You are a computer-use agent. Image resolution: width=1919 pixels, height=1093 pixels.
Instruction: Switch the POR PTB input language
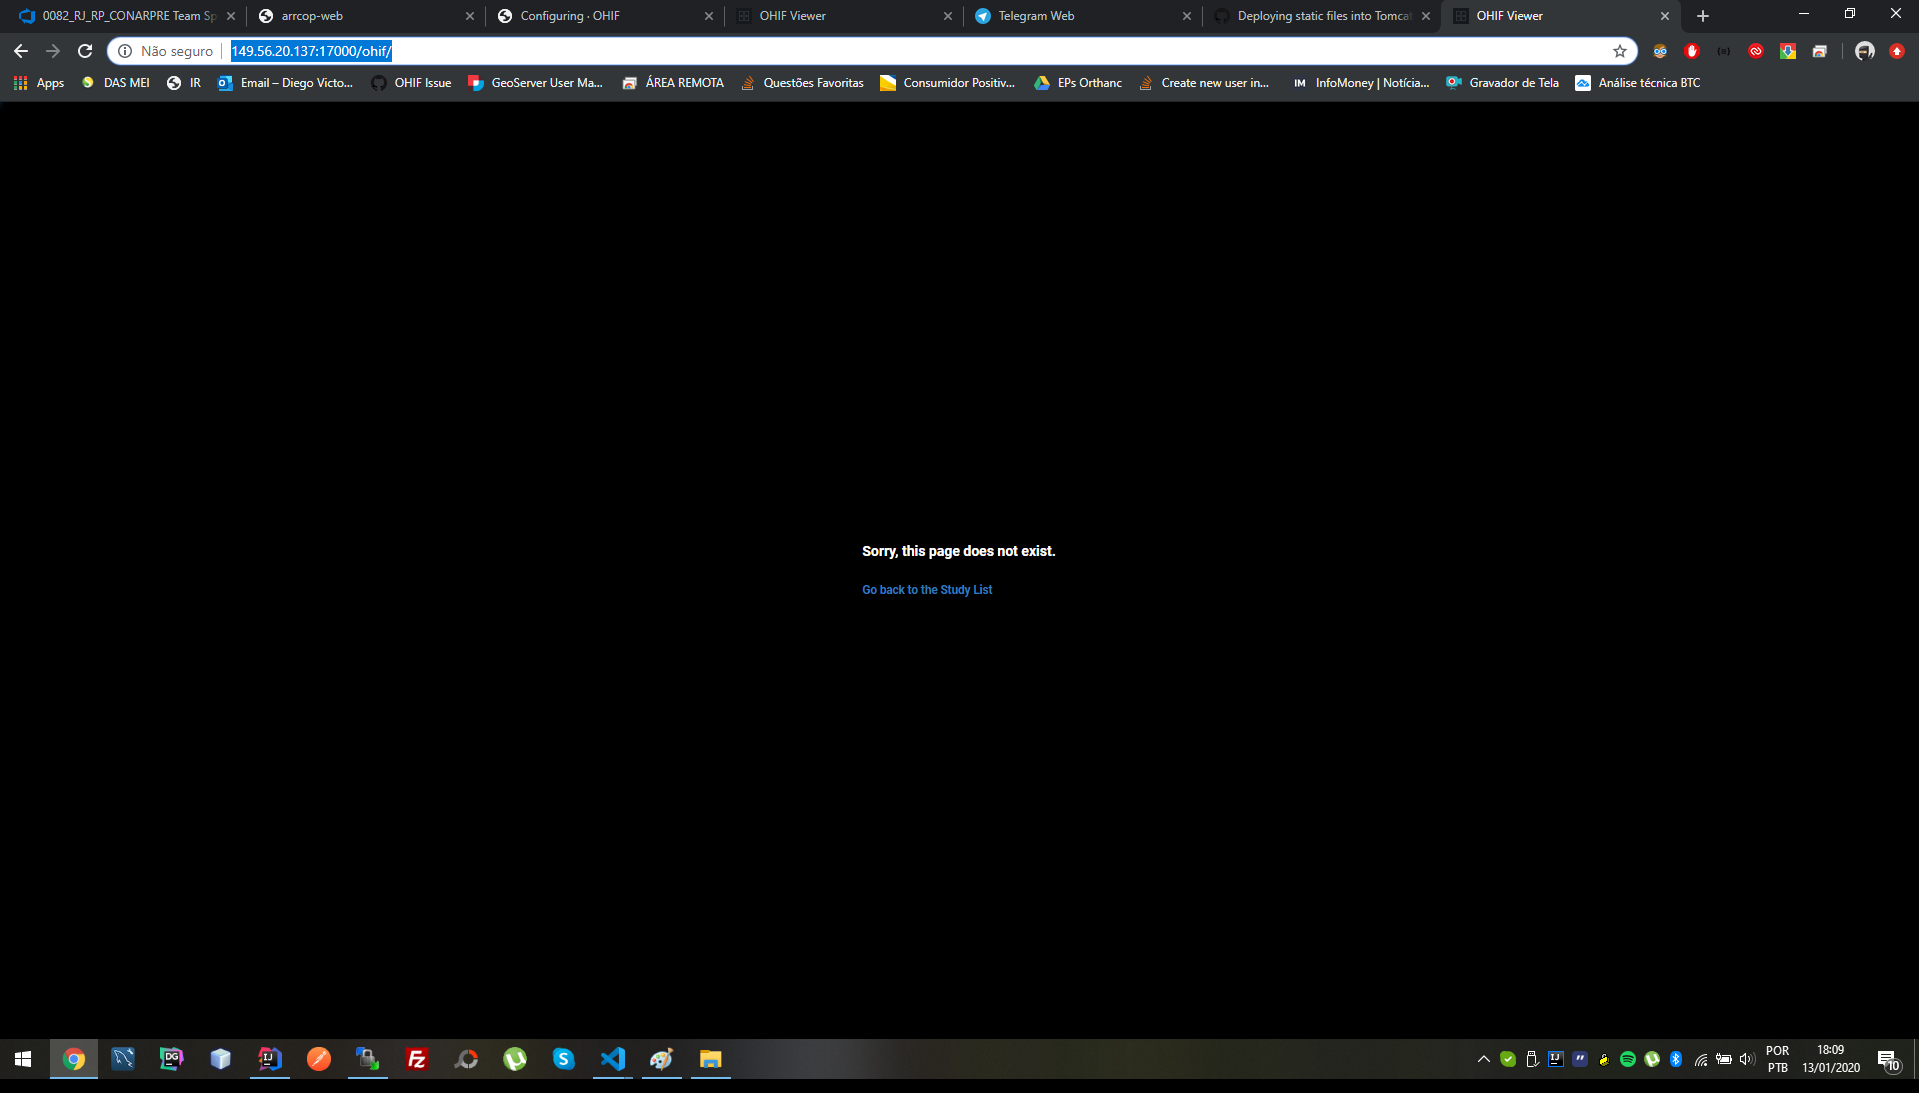tap(1777, 1059)
